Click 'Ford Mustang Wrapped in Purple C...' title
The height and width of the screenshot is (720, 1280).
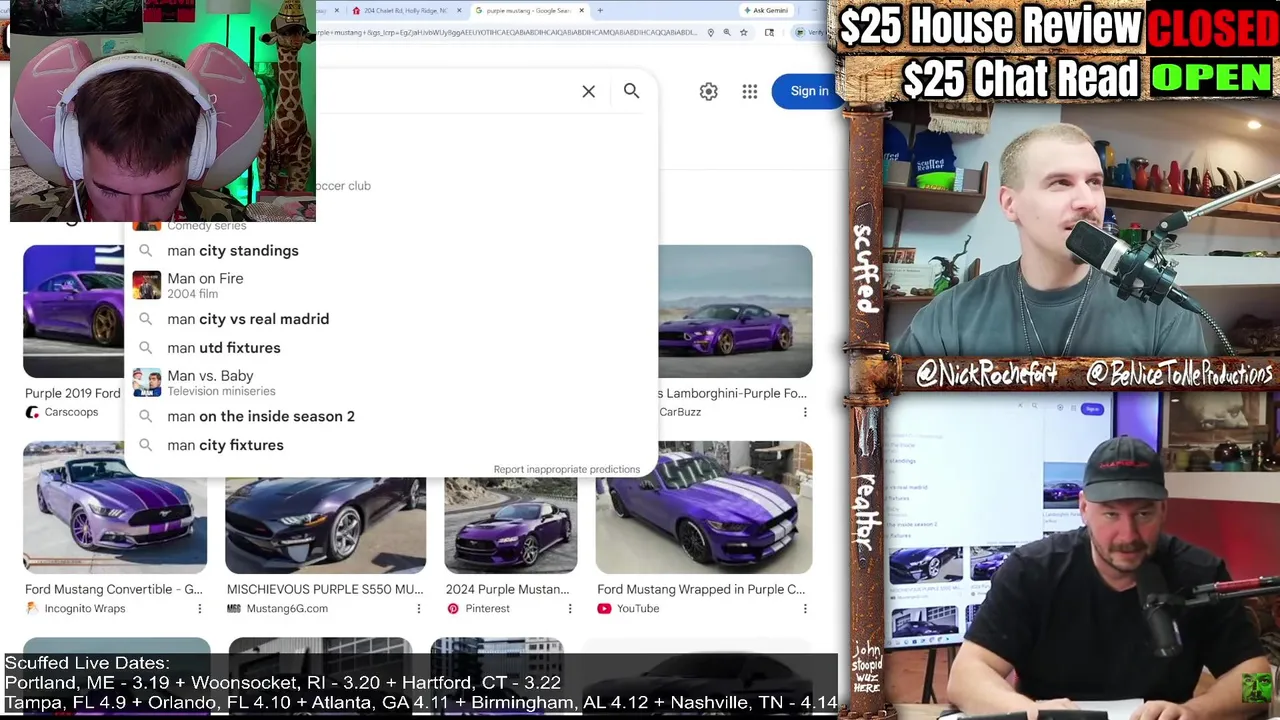click(701, 589)
